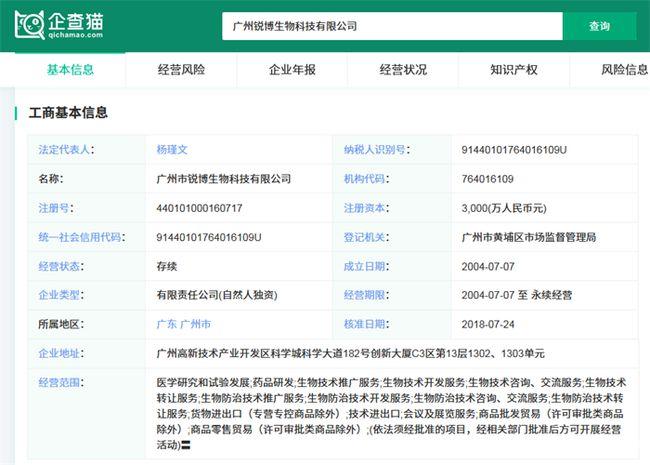
Task: Select the business scope paragraph
Action: (x=391, y=413)
